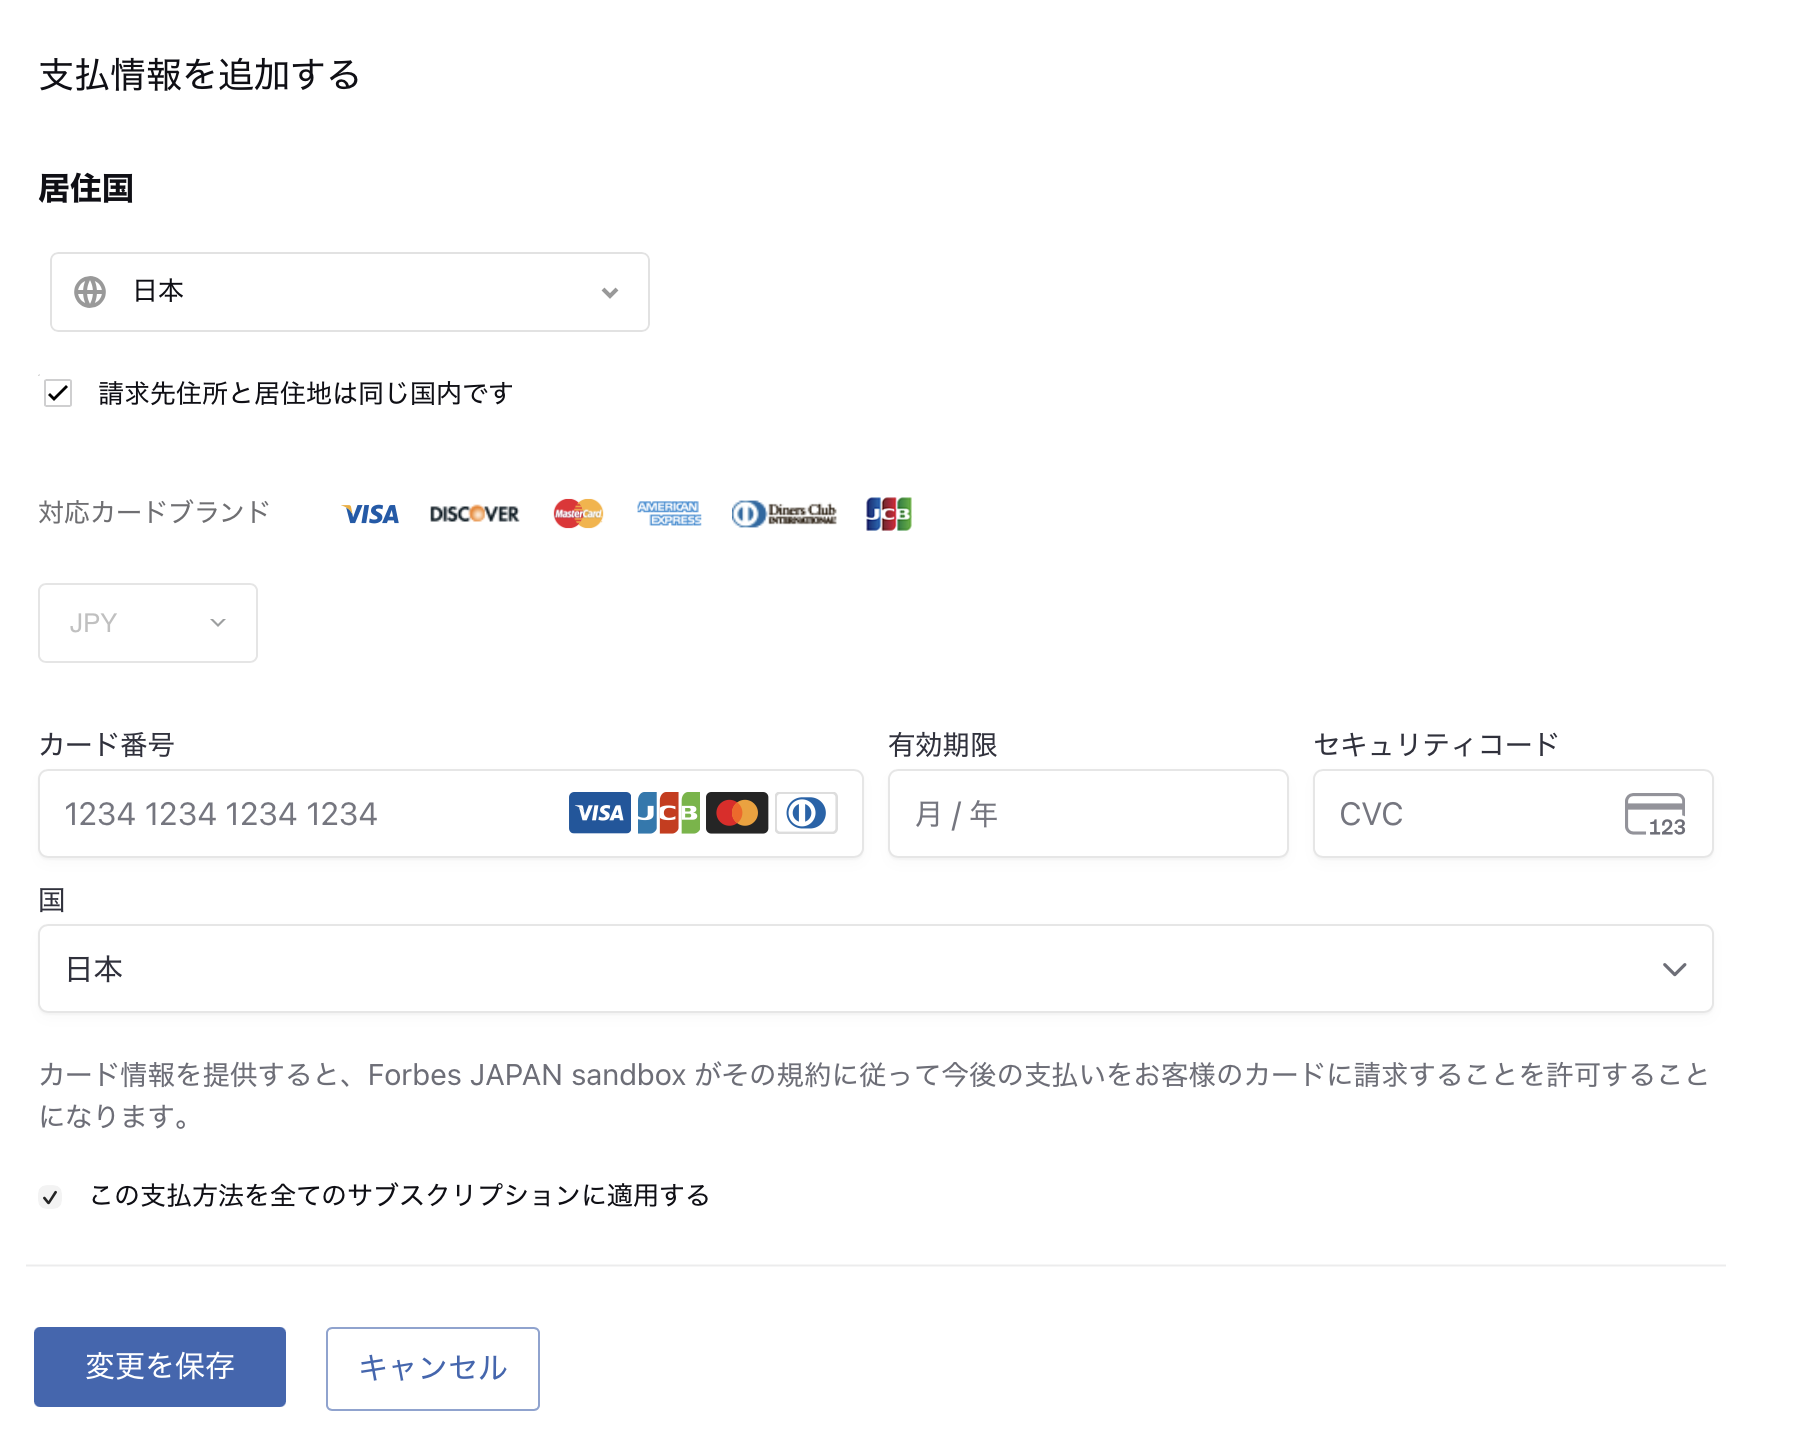Click the Diners icon inside card number field
Screen dimensions: 1806x1454
(x=806, y=813)
